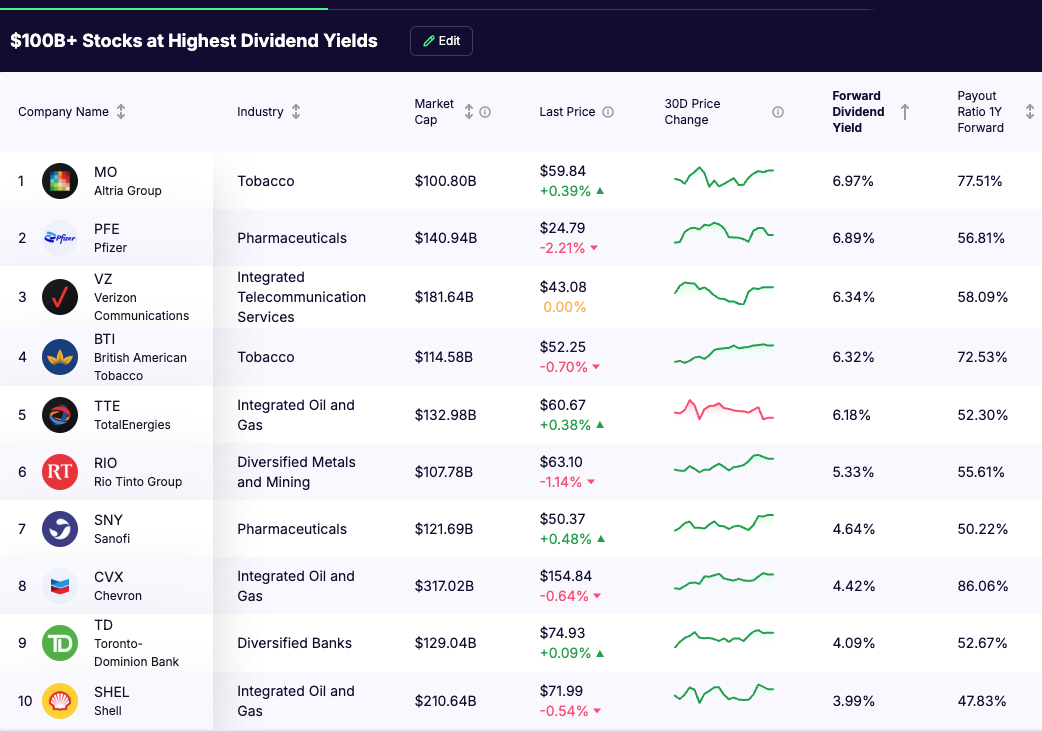Open the SNY ticker link
1042x731 pixels.
point(108,520)
